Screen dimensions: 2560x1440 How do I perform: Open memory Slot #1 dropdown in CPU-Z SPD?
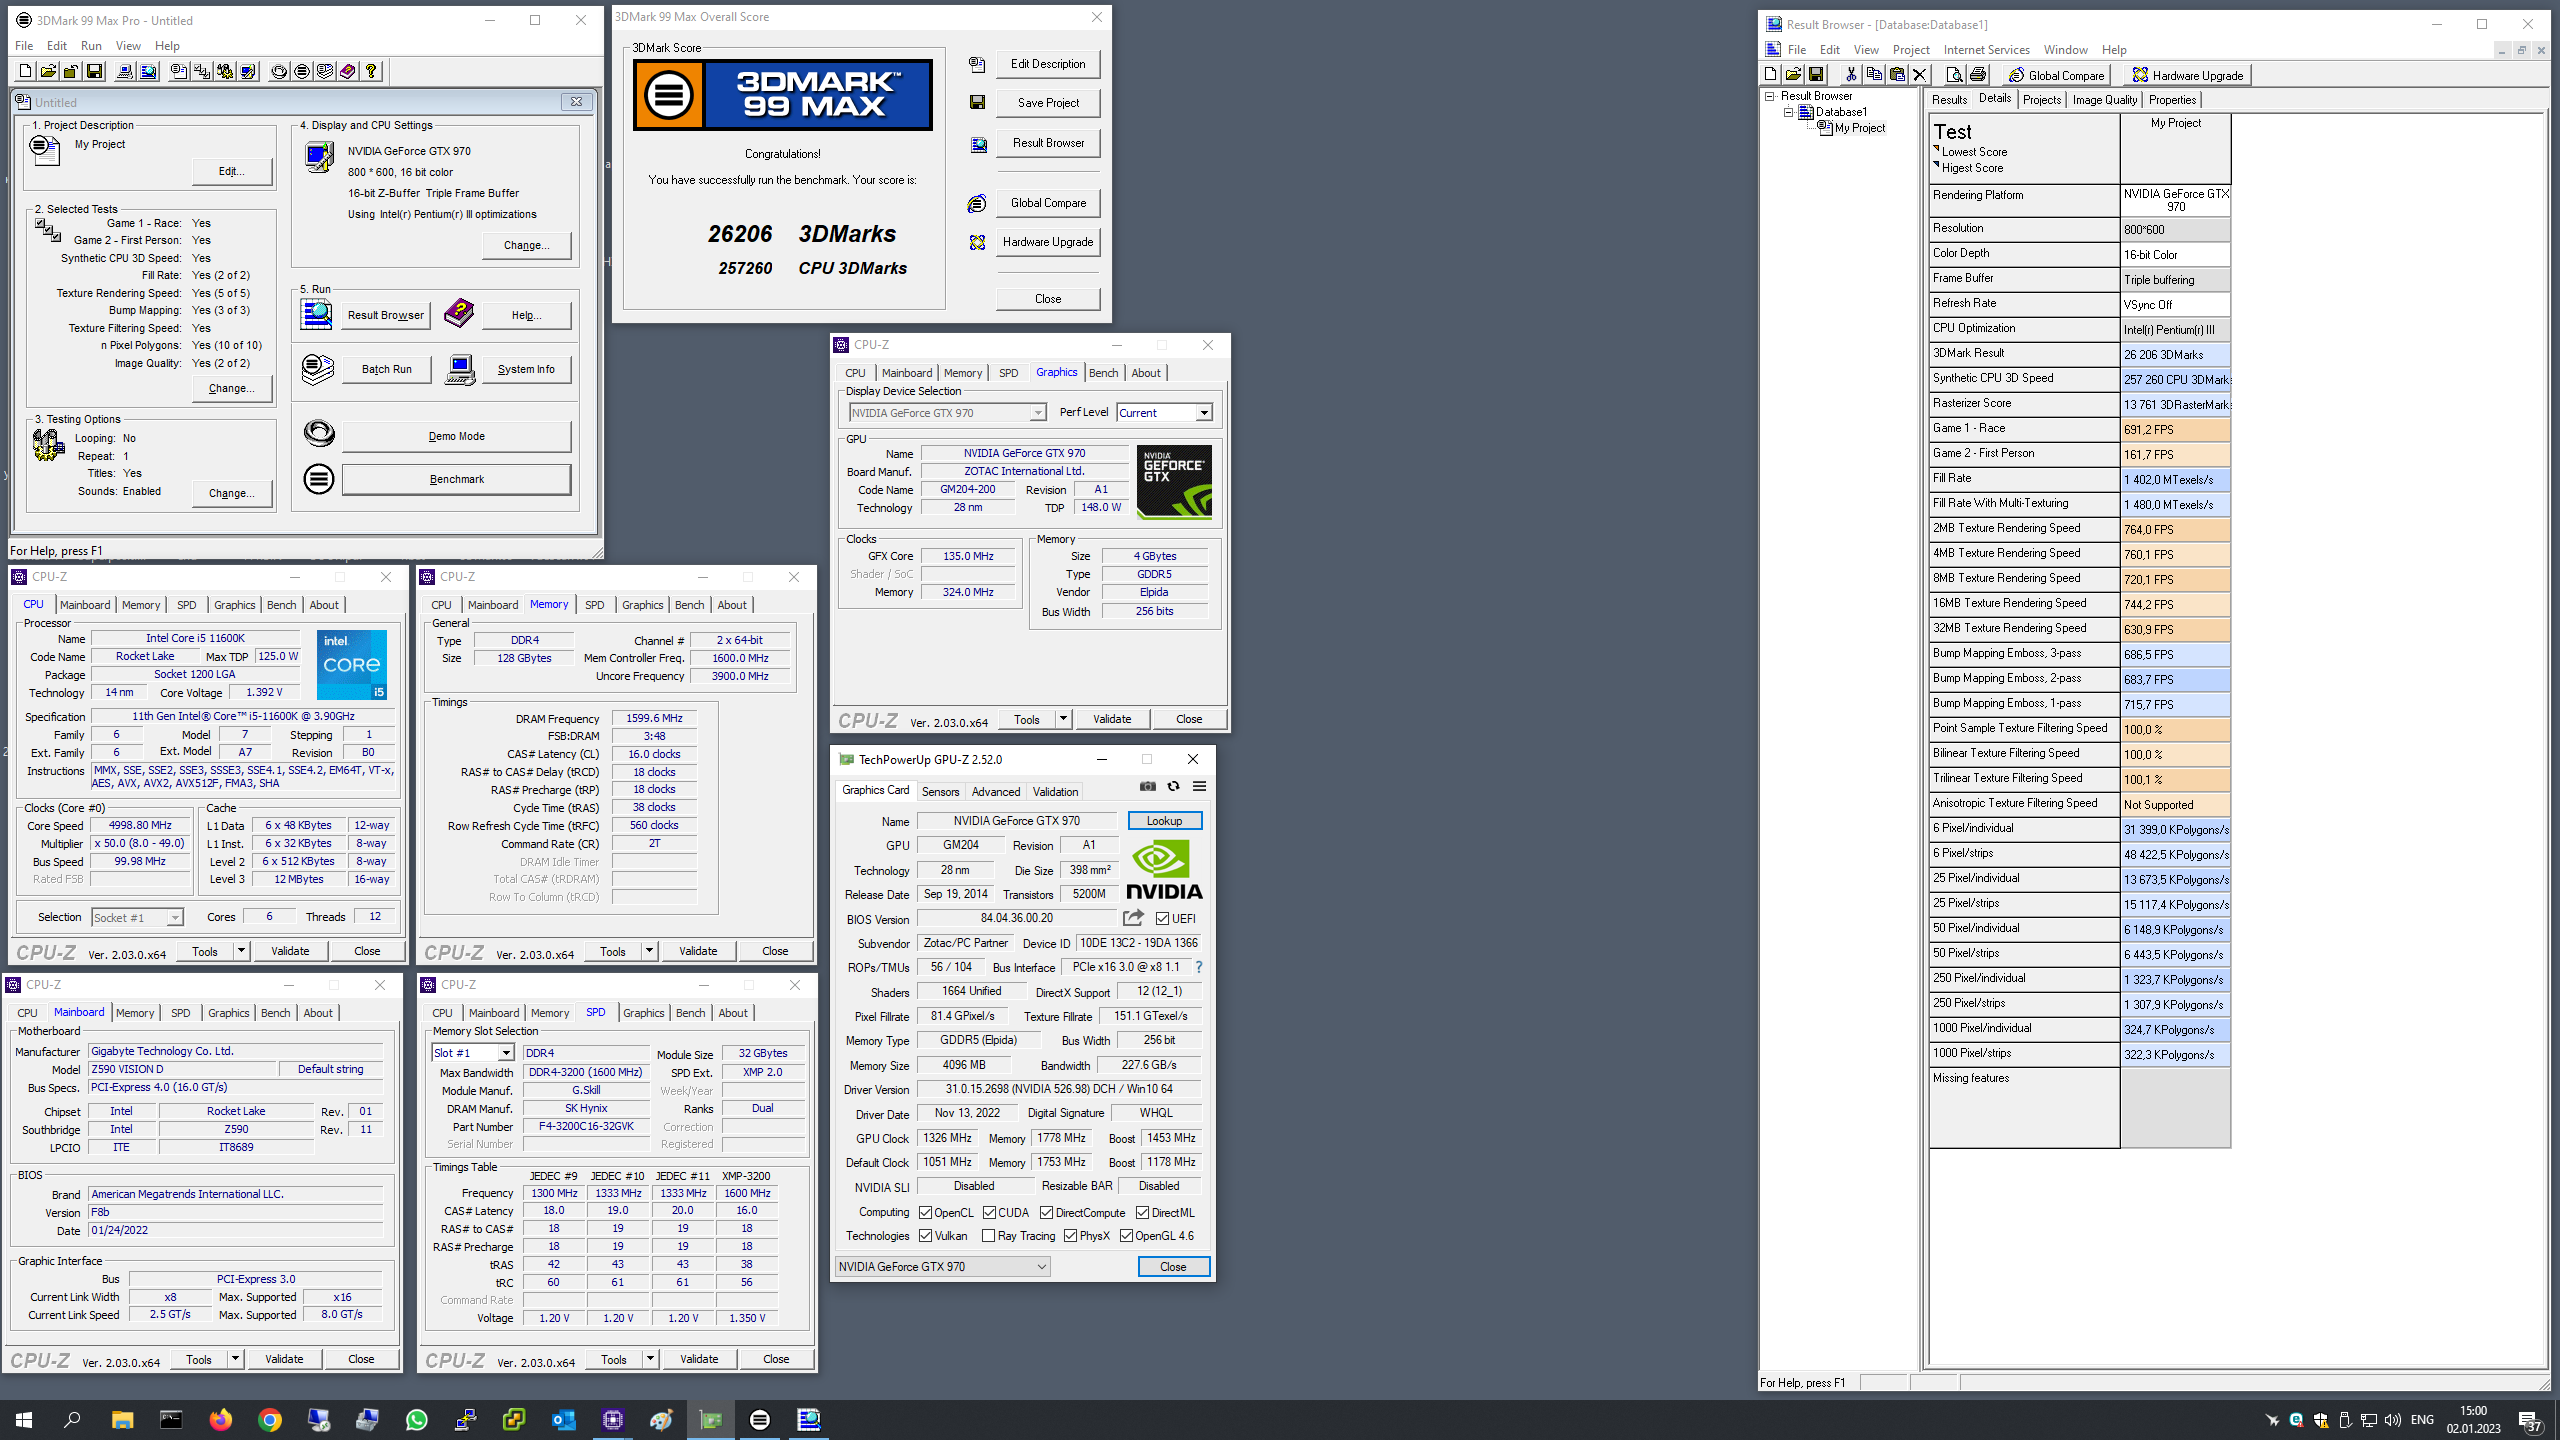click(x=506, y=1053)
